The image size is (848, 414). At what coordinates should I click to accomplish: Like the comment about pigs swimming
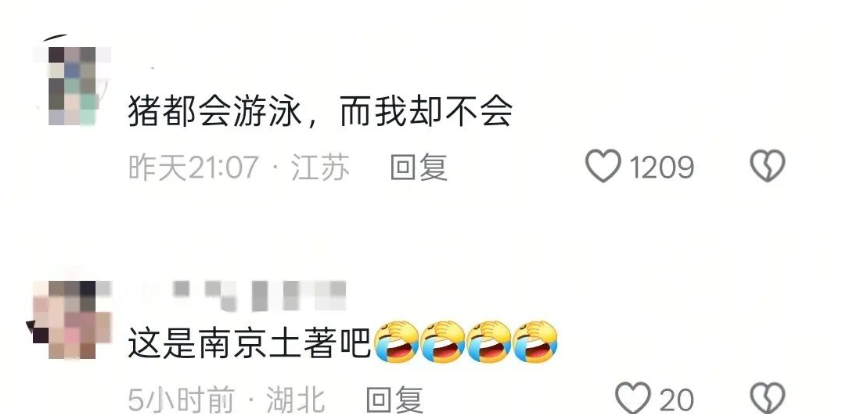coord(604,166)
